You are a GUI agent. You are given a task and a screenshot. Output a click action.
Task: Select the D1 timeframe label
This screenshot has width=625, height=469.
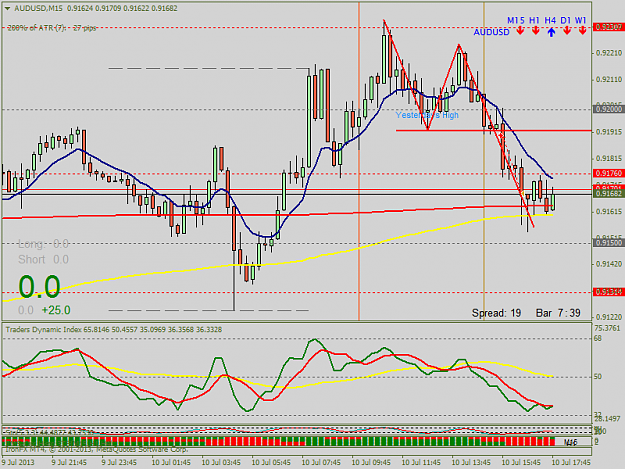[566, 20]
